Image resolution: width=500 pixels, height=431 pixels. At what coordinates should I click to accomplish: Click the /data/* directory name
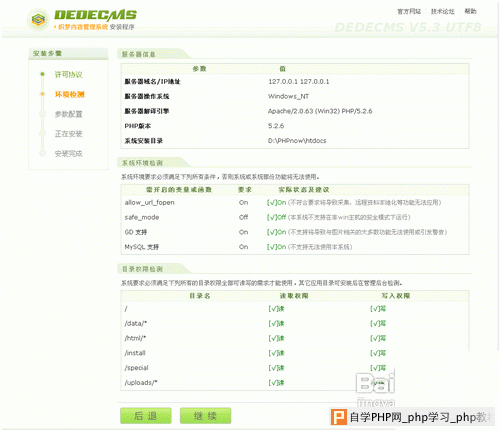pos(136,323)
